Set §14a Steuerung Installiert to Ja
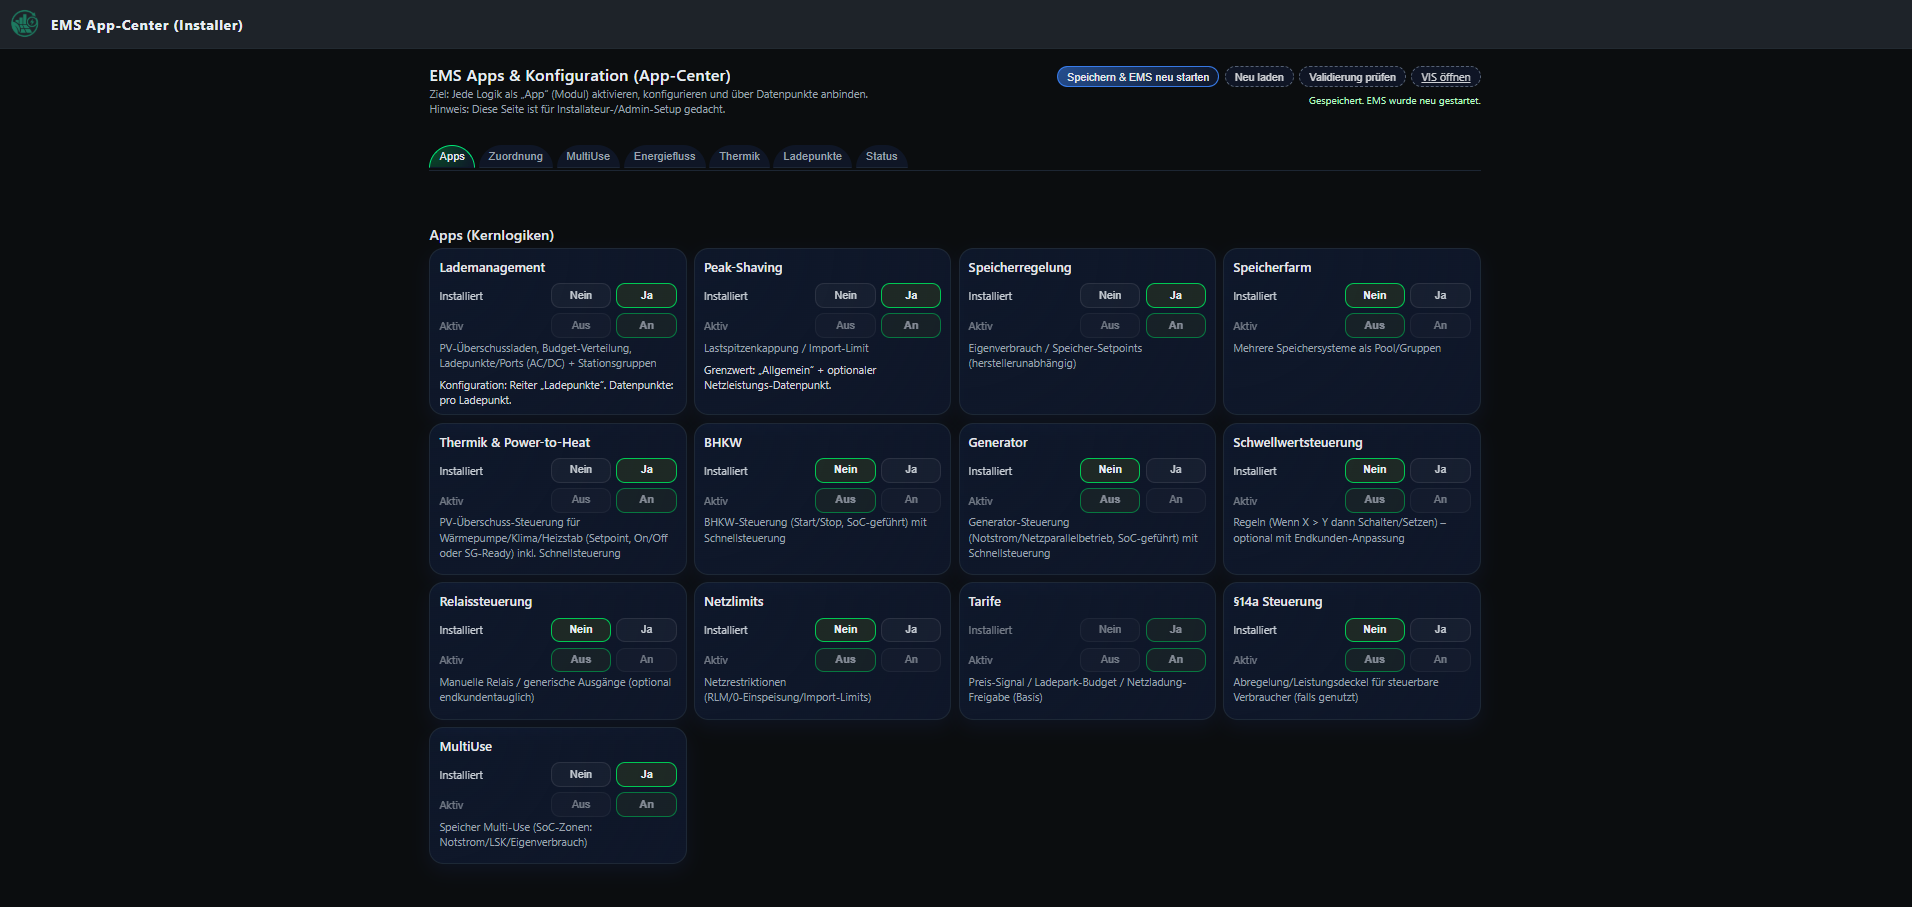The width and height of the screenshot is (1912, 907). click(x=1440, y=630)
